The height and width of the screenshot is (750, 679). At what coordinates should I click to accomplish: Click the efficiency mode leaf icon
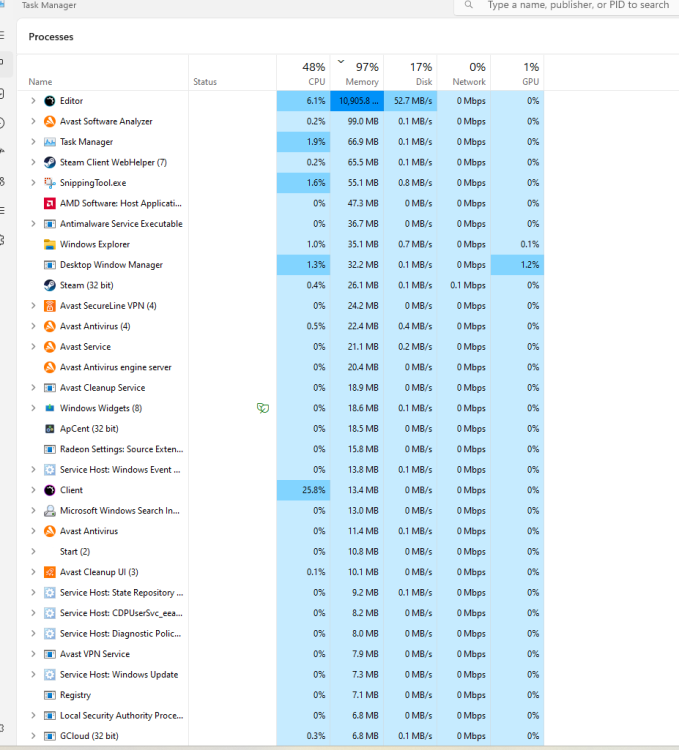(x=263, y=408)
